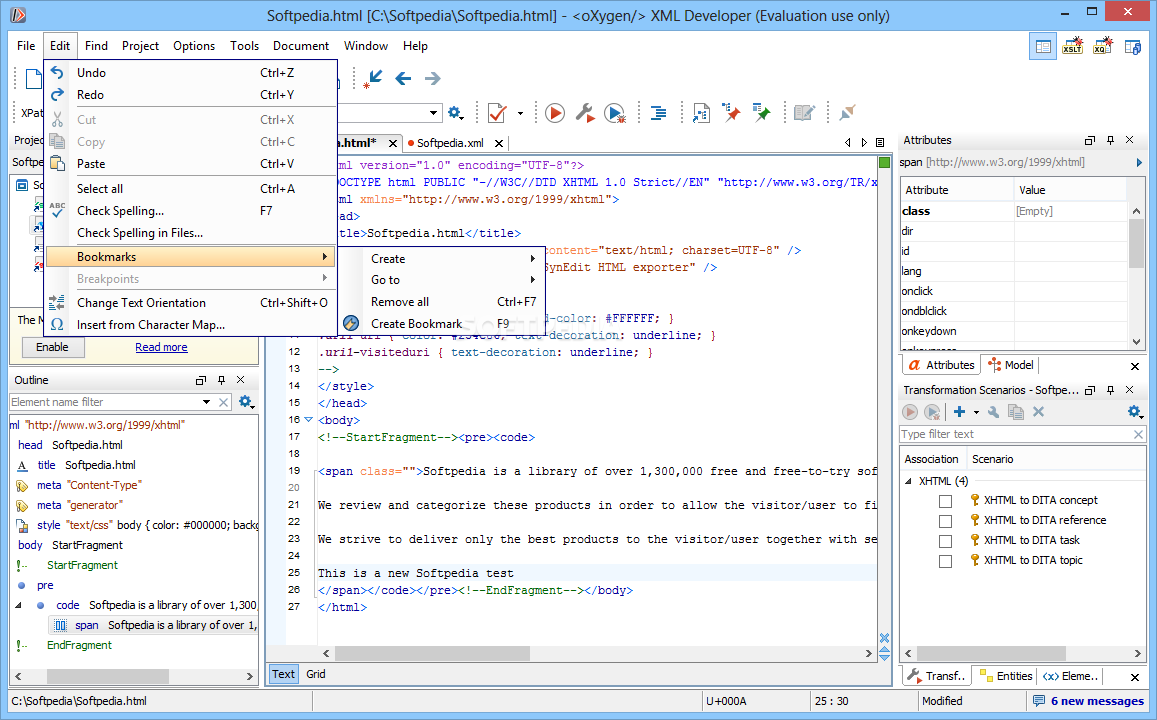Switch to Grid editing mode tab
This screenshot has height=720, width=1157.
coord(316,674)
